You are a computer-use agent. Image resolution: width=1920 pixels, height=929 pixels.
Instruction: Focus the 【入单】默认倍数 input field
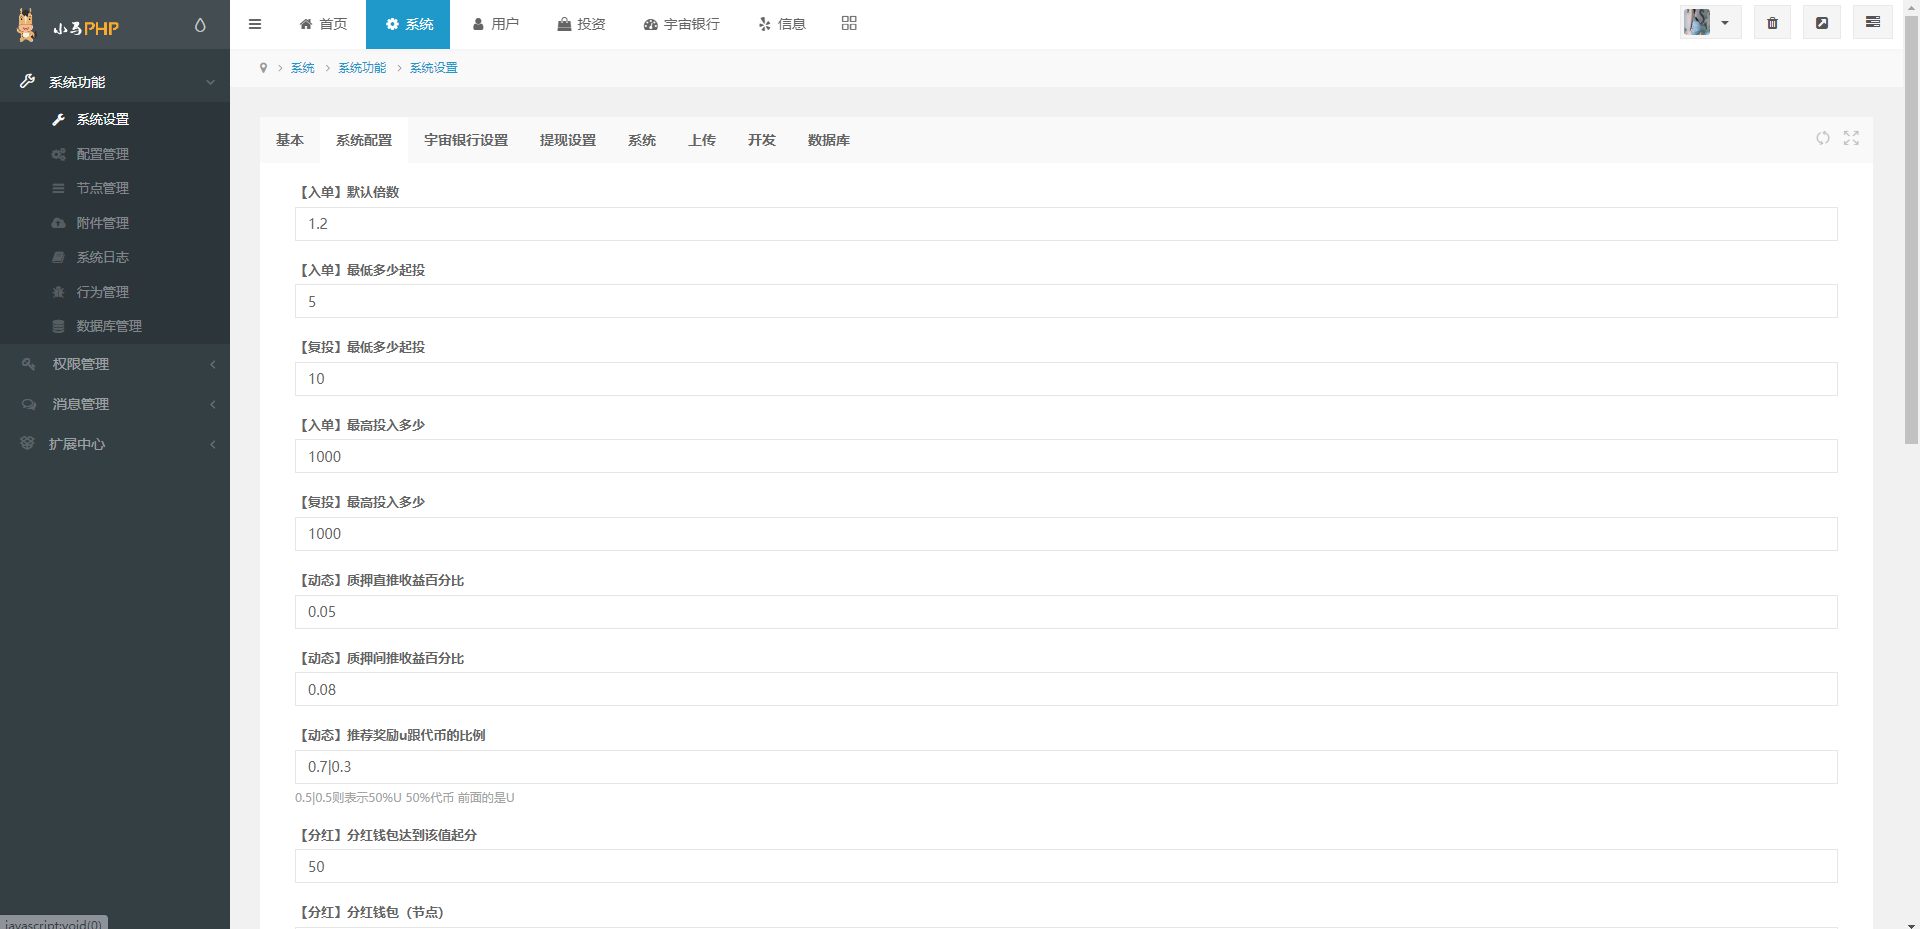point(1066,224)
